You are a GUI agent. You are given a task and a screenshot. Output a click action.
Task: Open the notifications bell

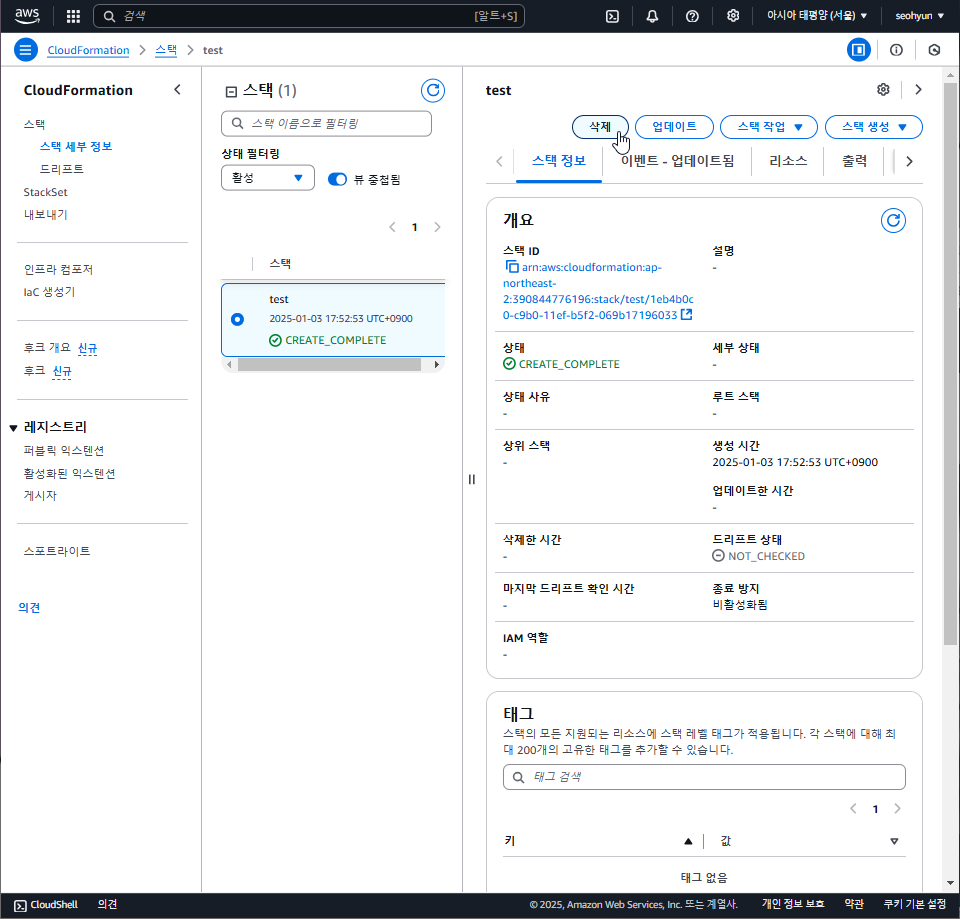[x=652, y=16]
